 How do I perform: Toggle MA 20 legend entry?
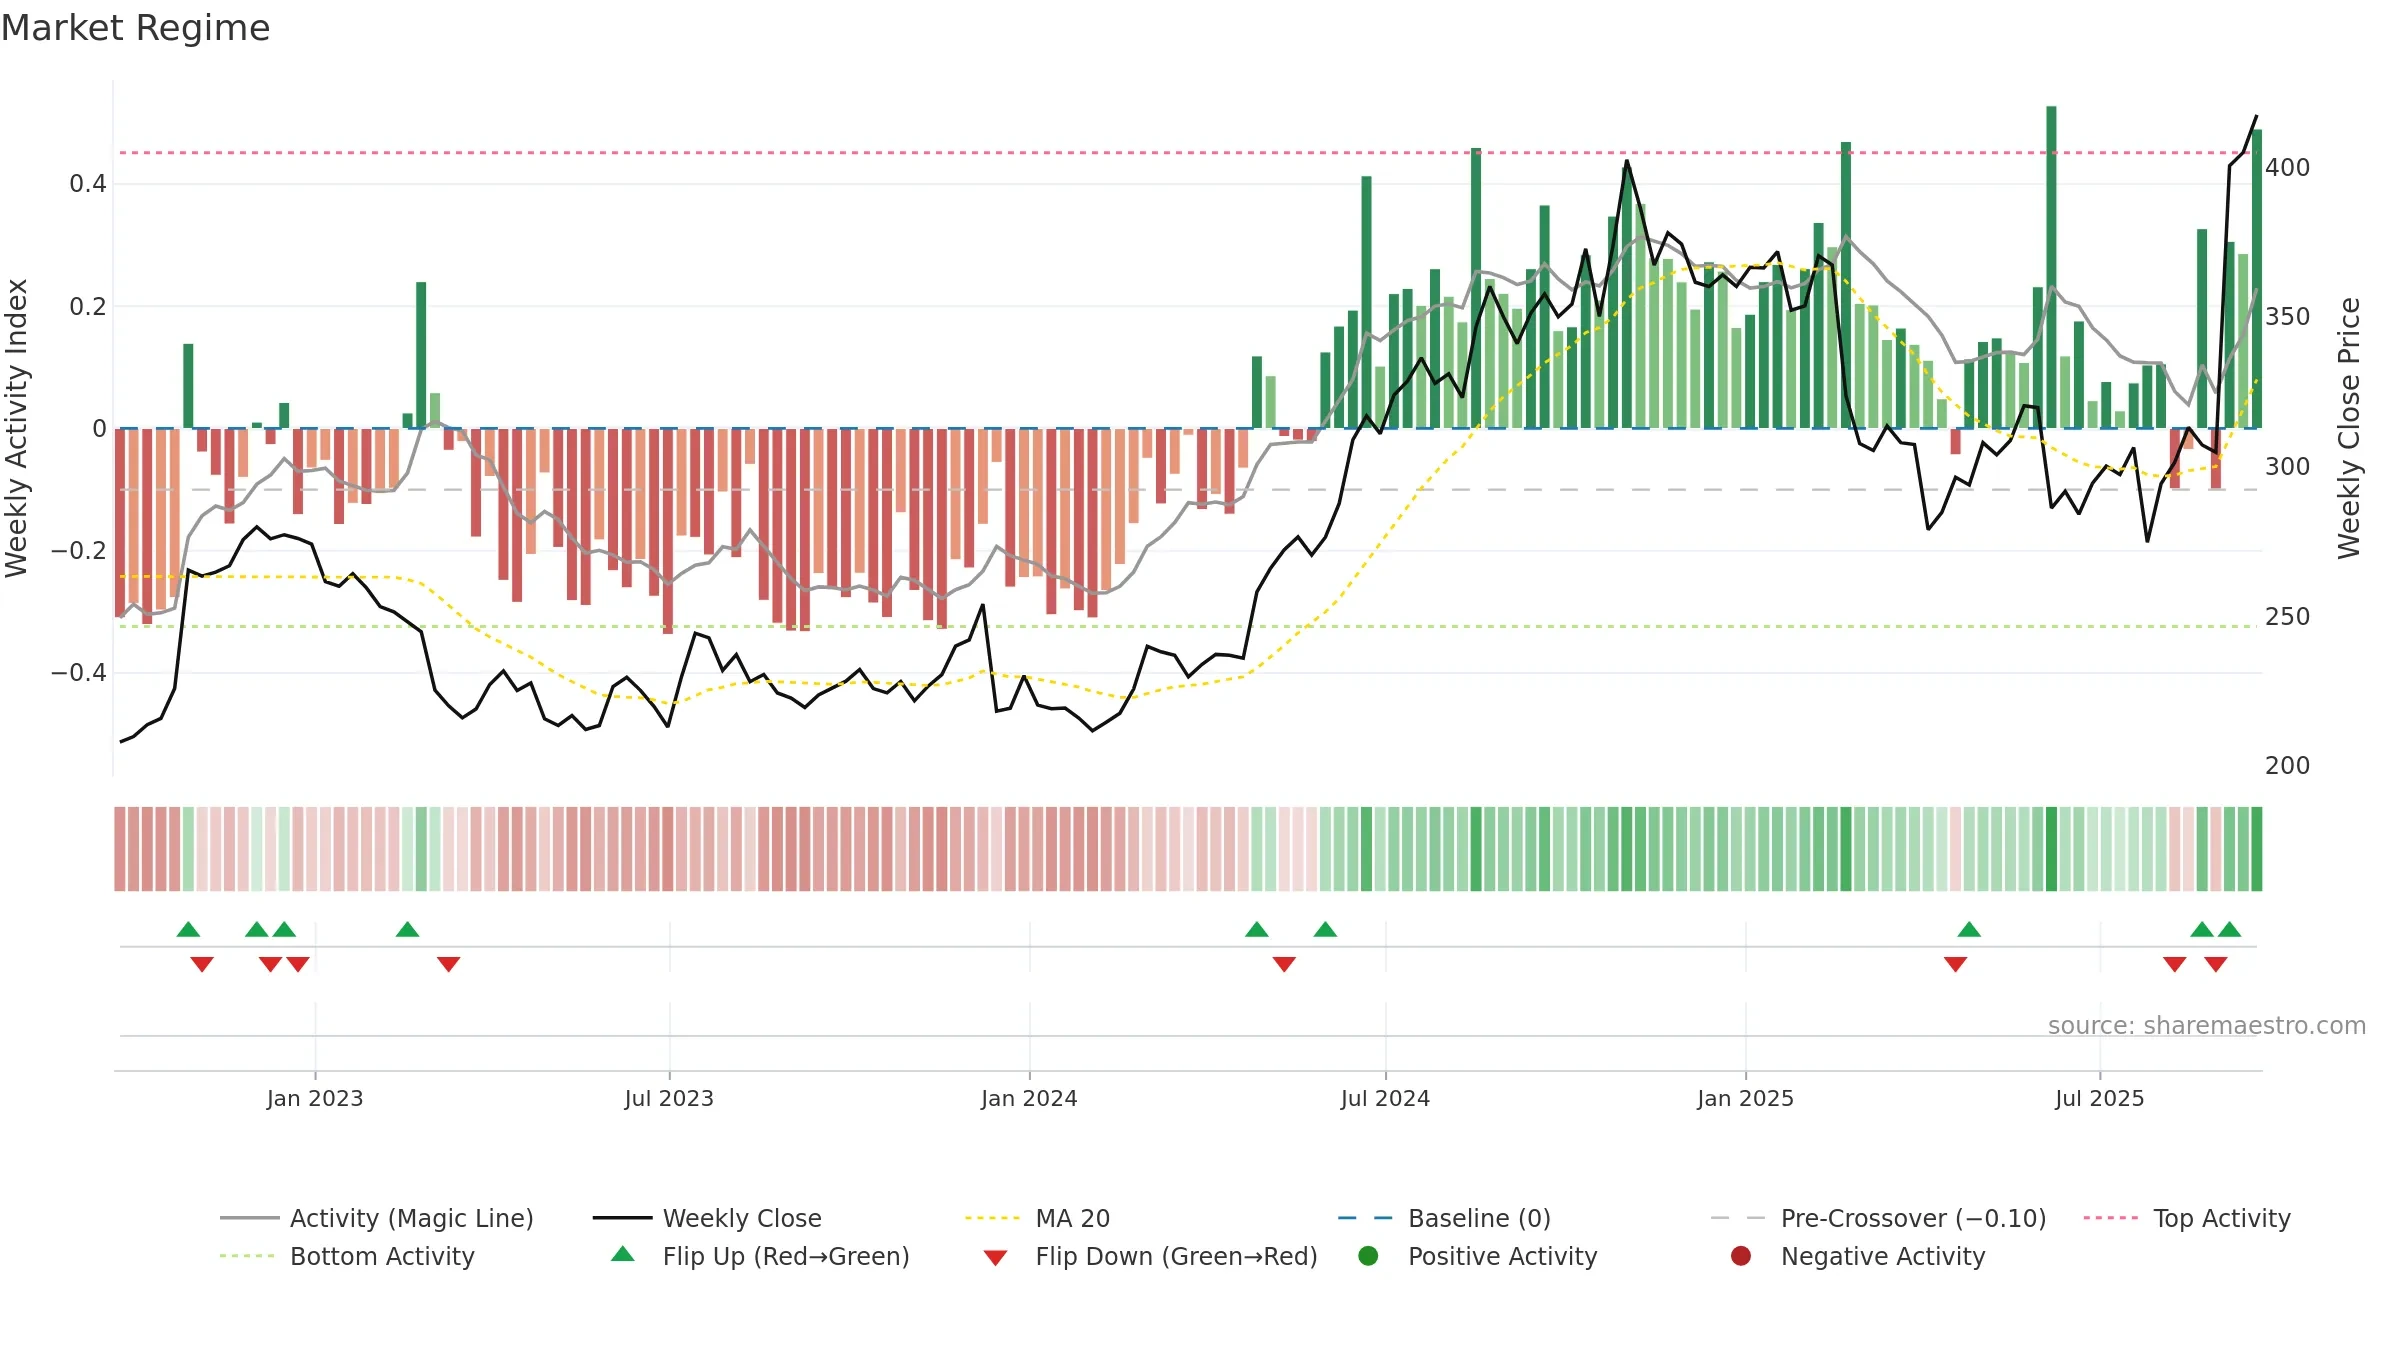[1037, 1218]
